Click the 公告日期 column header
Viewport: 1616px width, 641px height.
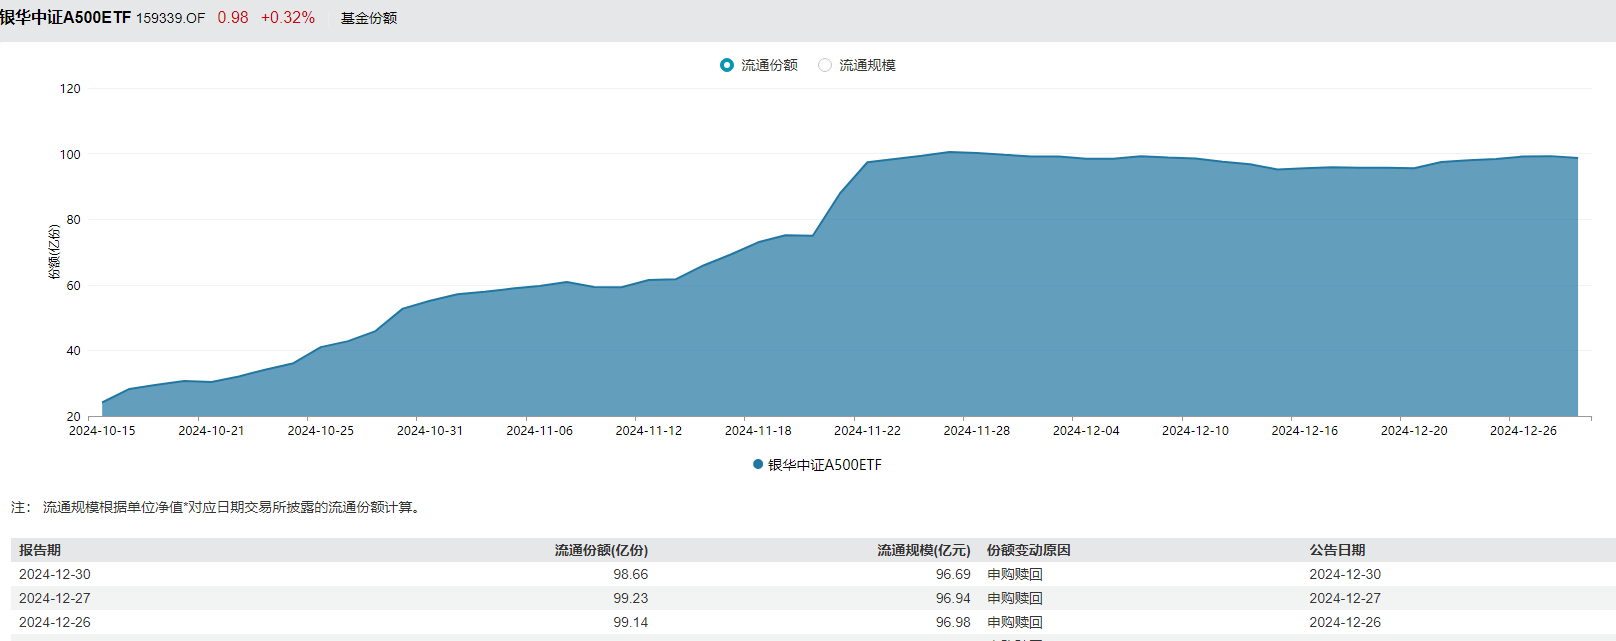pos(1337,550)
